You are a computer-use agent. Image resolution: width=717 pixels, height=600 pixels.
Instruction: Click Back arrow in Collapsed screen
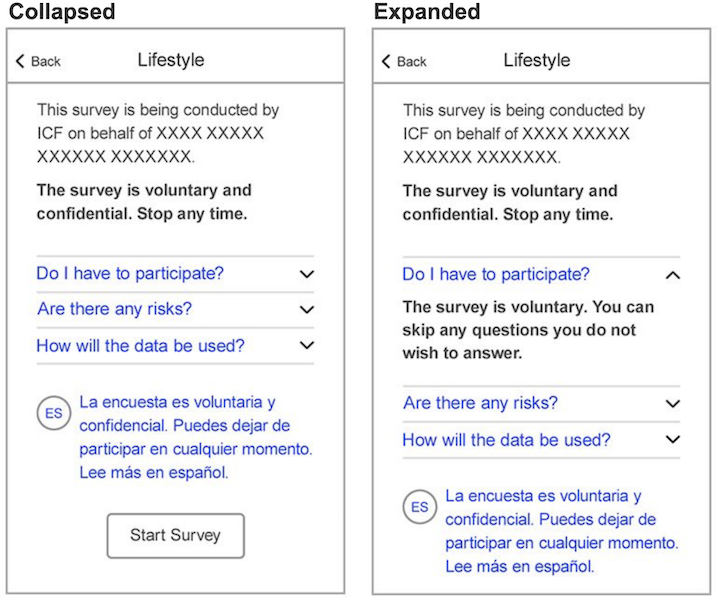(20, 62)
